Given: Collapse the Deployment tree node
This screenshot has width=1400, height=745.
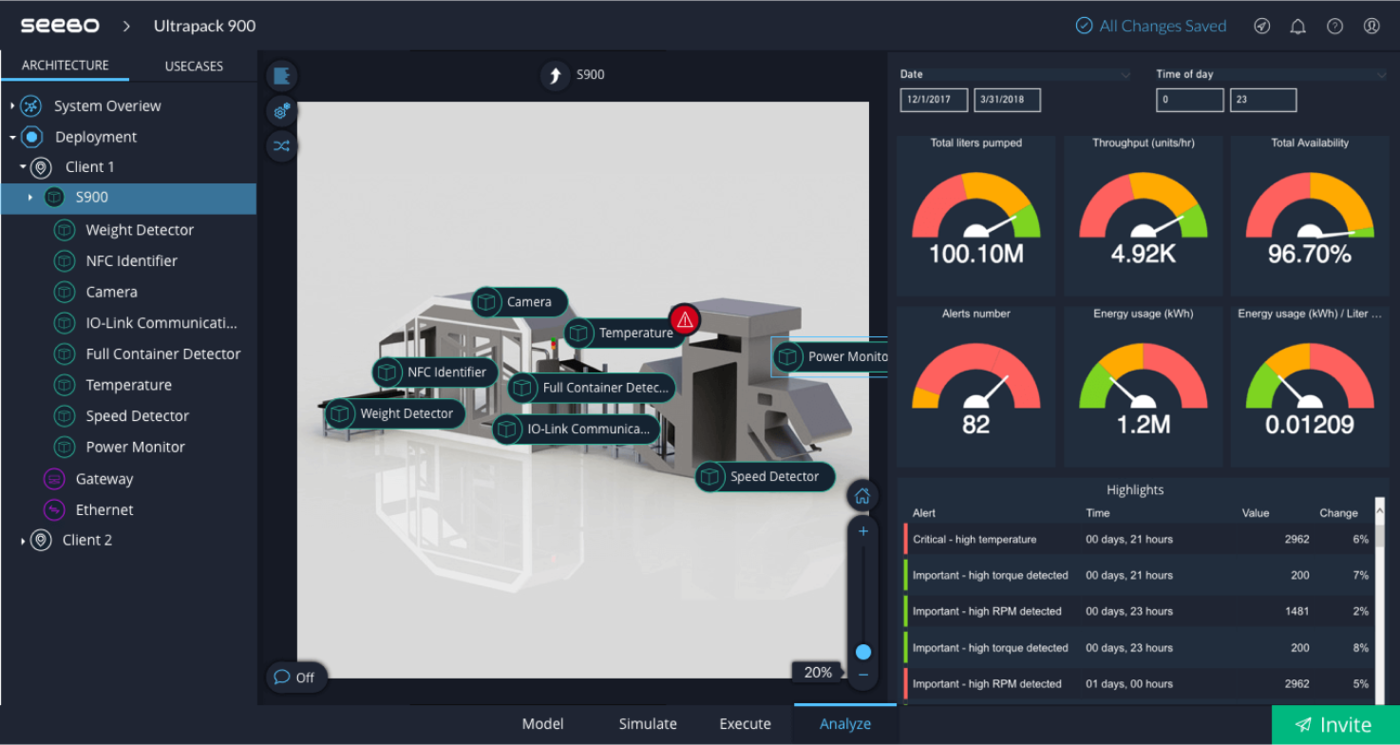Looking at the screenshot, I should 12,137.
